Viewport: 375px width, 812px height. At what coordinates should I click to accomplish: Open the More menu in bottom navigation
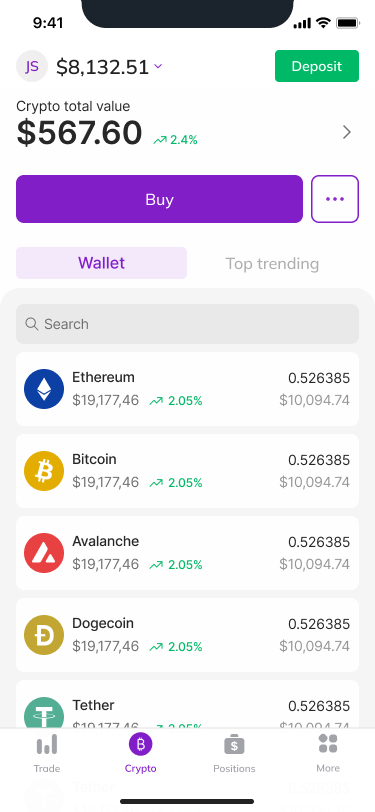point(328,753)
